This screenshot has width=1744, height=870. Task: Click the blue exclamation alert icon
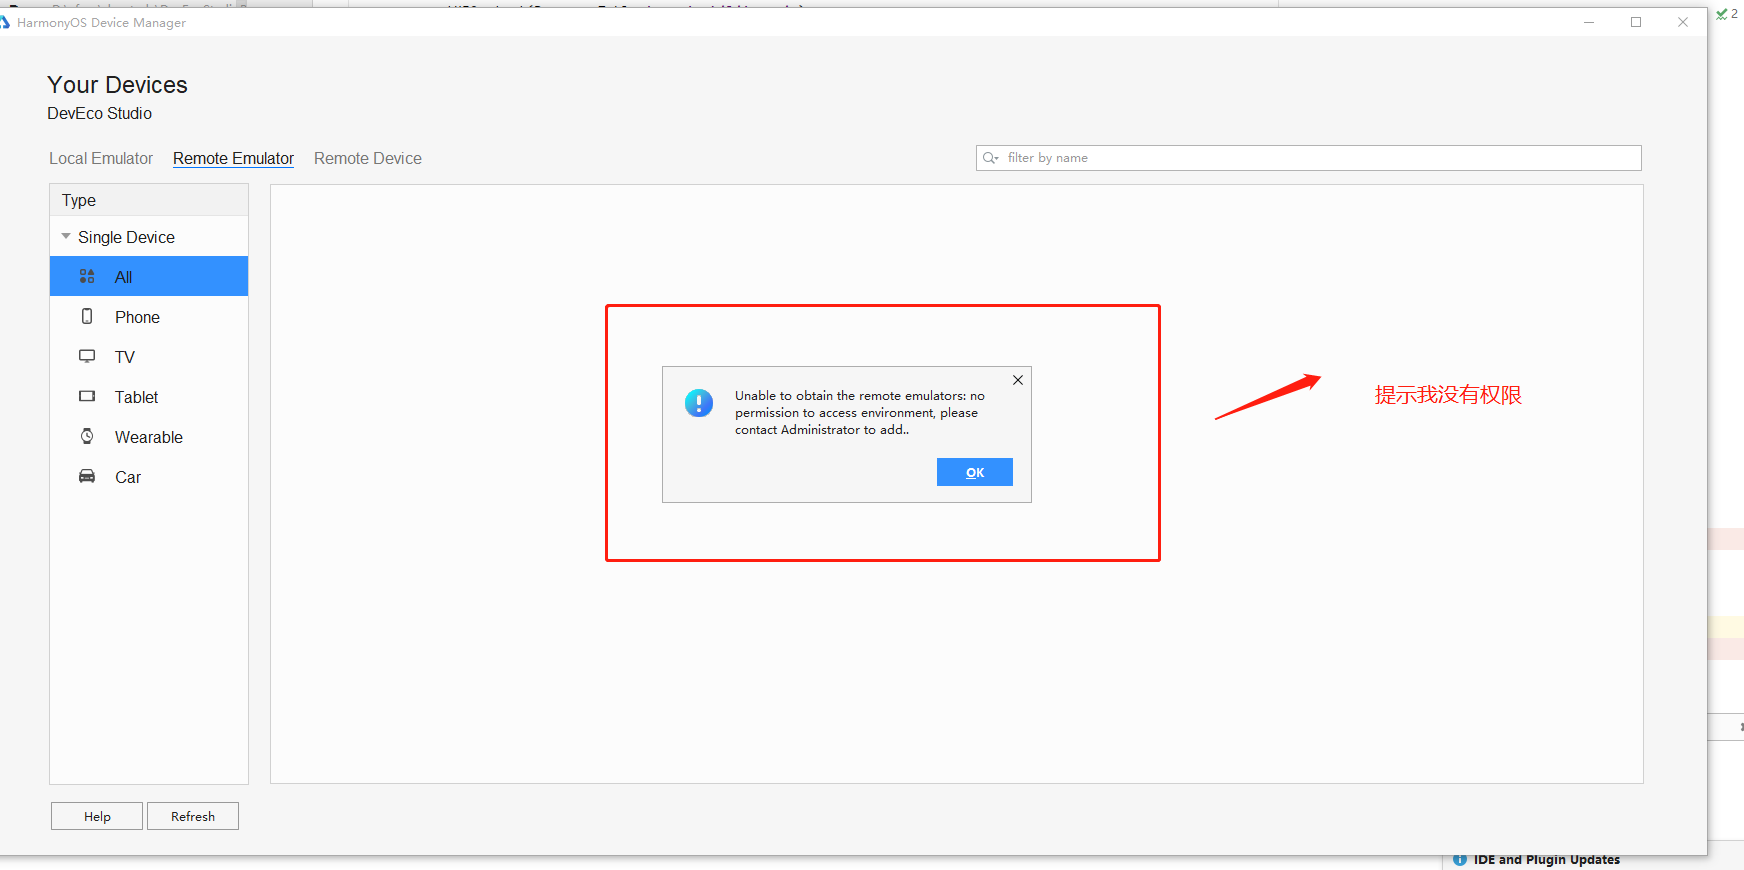pyautogui.click(x=699, y=403)
